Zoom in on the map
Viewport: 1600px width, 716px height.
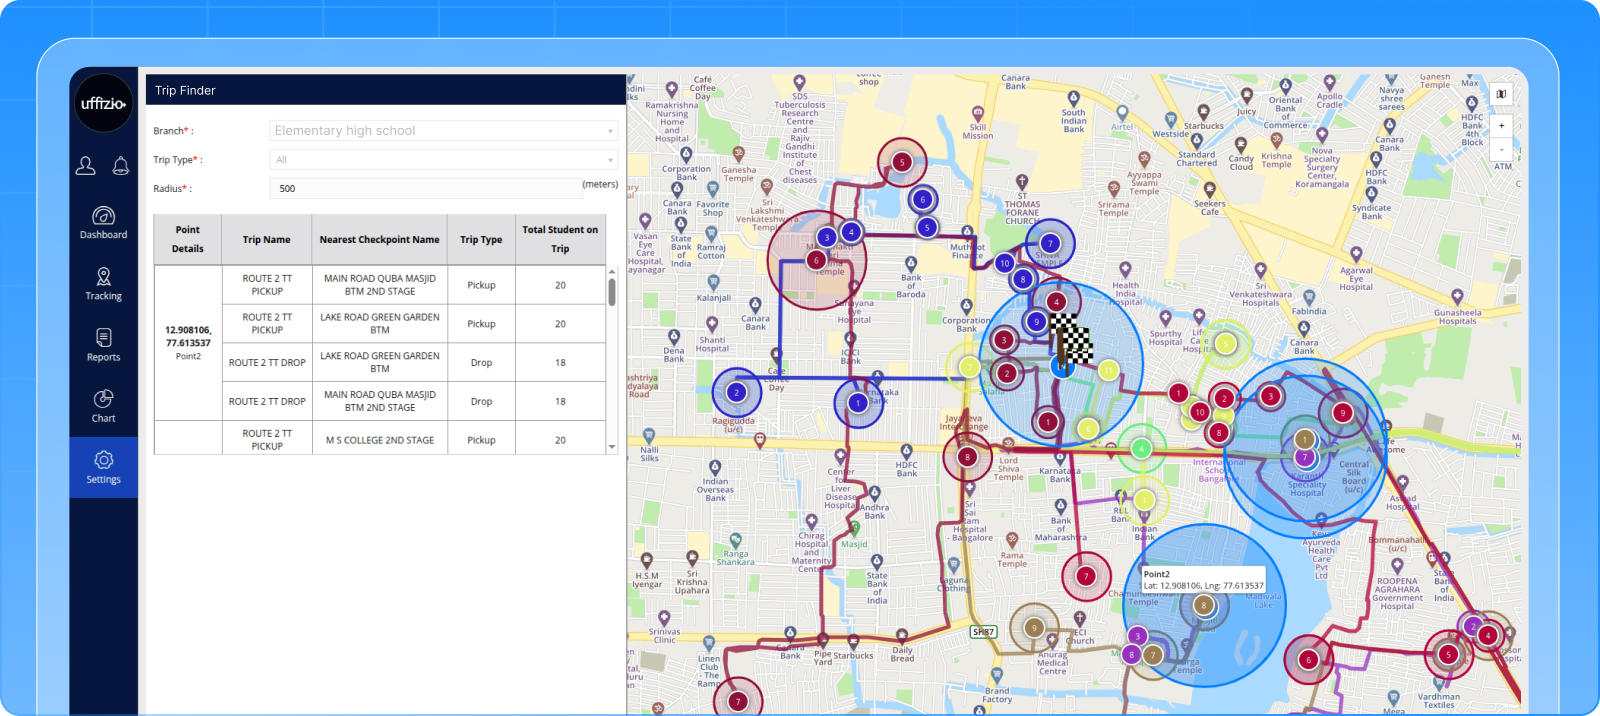(1501, 126)
